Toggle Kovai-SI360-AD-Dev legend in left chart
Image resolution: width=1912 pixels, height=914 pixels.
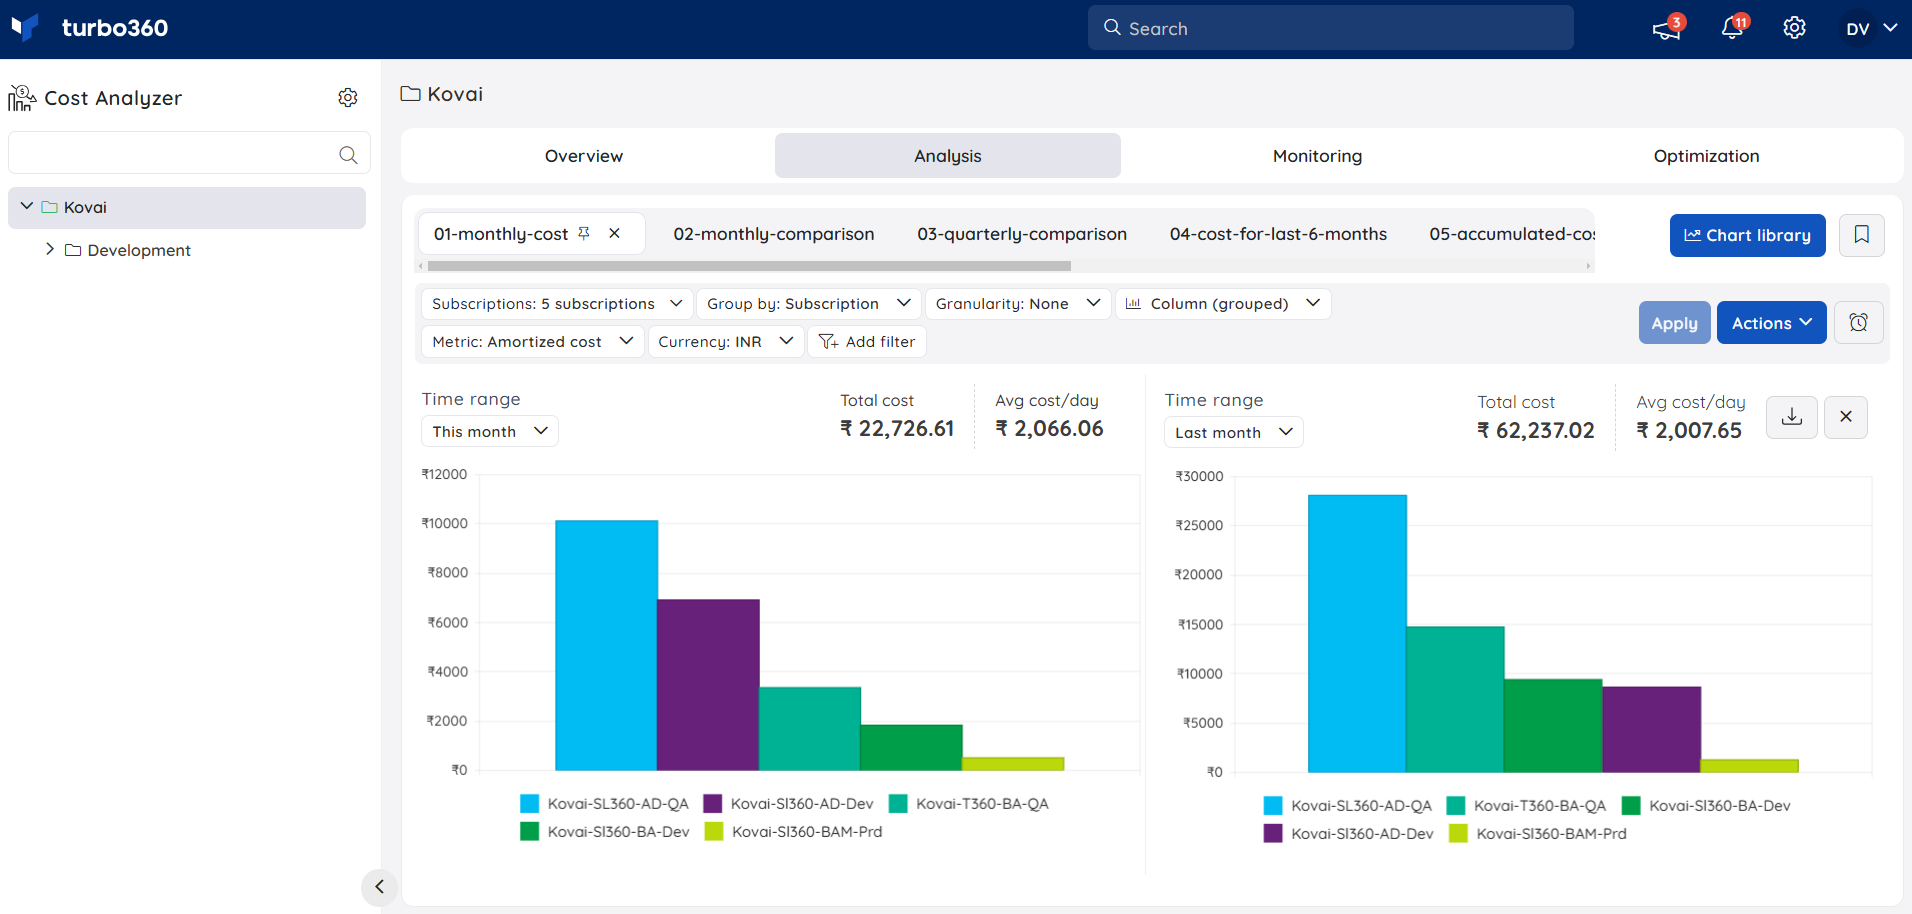788,804
